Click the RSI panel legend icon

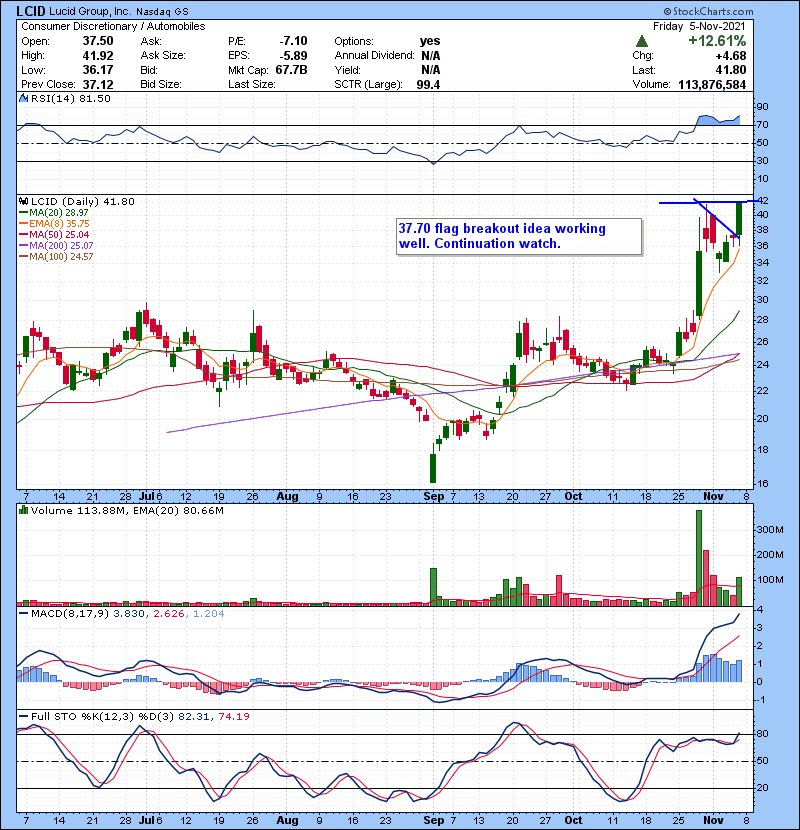(23, 98)
